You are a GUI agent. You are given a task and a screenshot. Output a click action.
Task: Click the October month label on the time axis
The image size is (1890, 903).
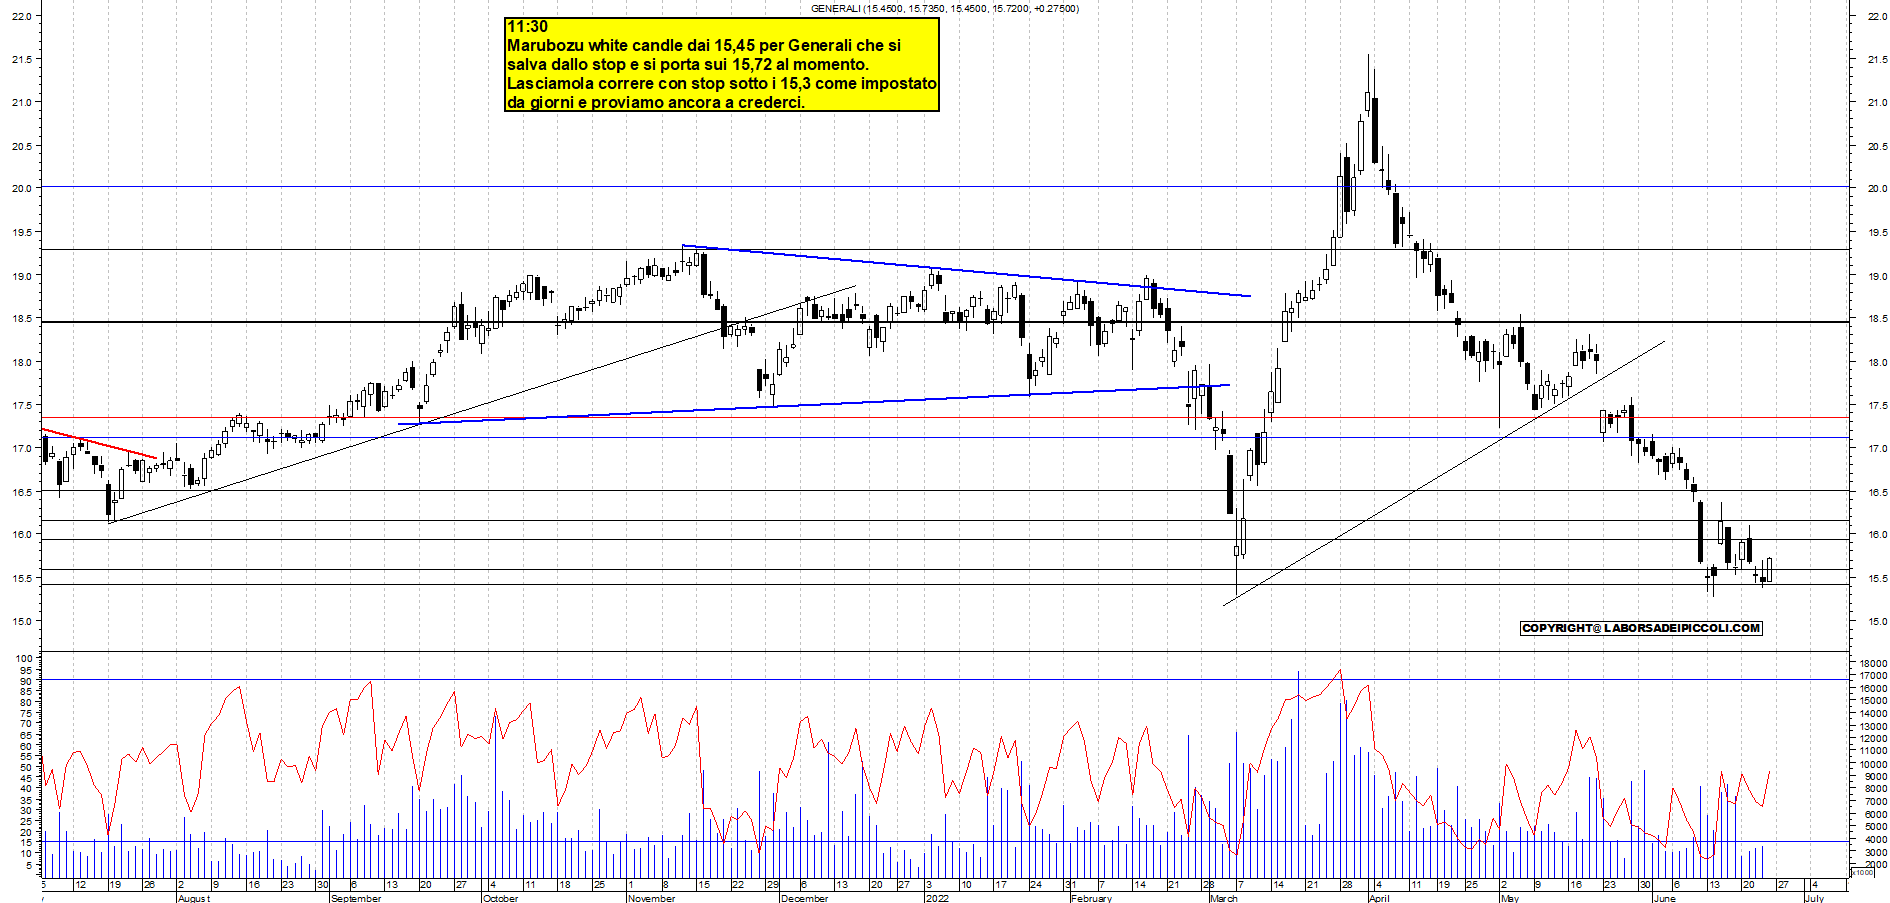click(x=500, y=898)
